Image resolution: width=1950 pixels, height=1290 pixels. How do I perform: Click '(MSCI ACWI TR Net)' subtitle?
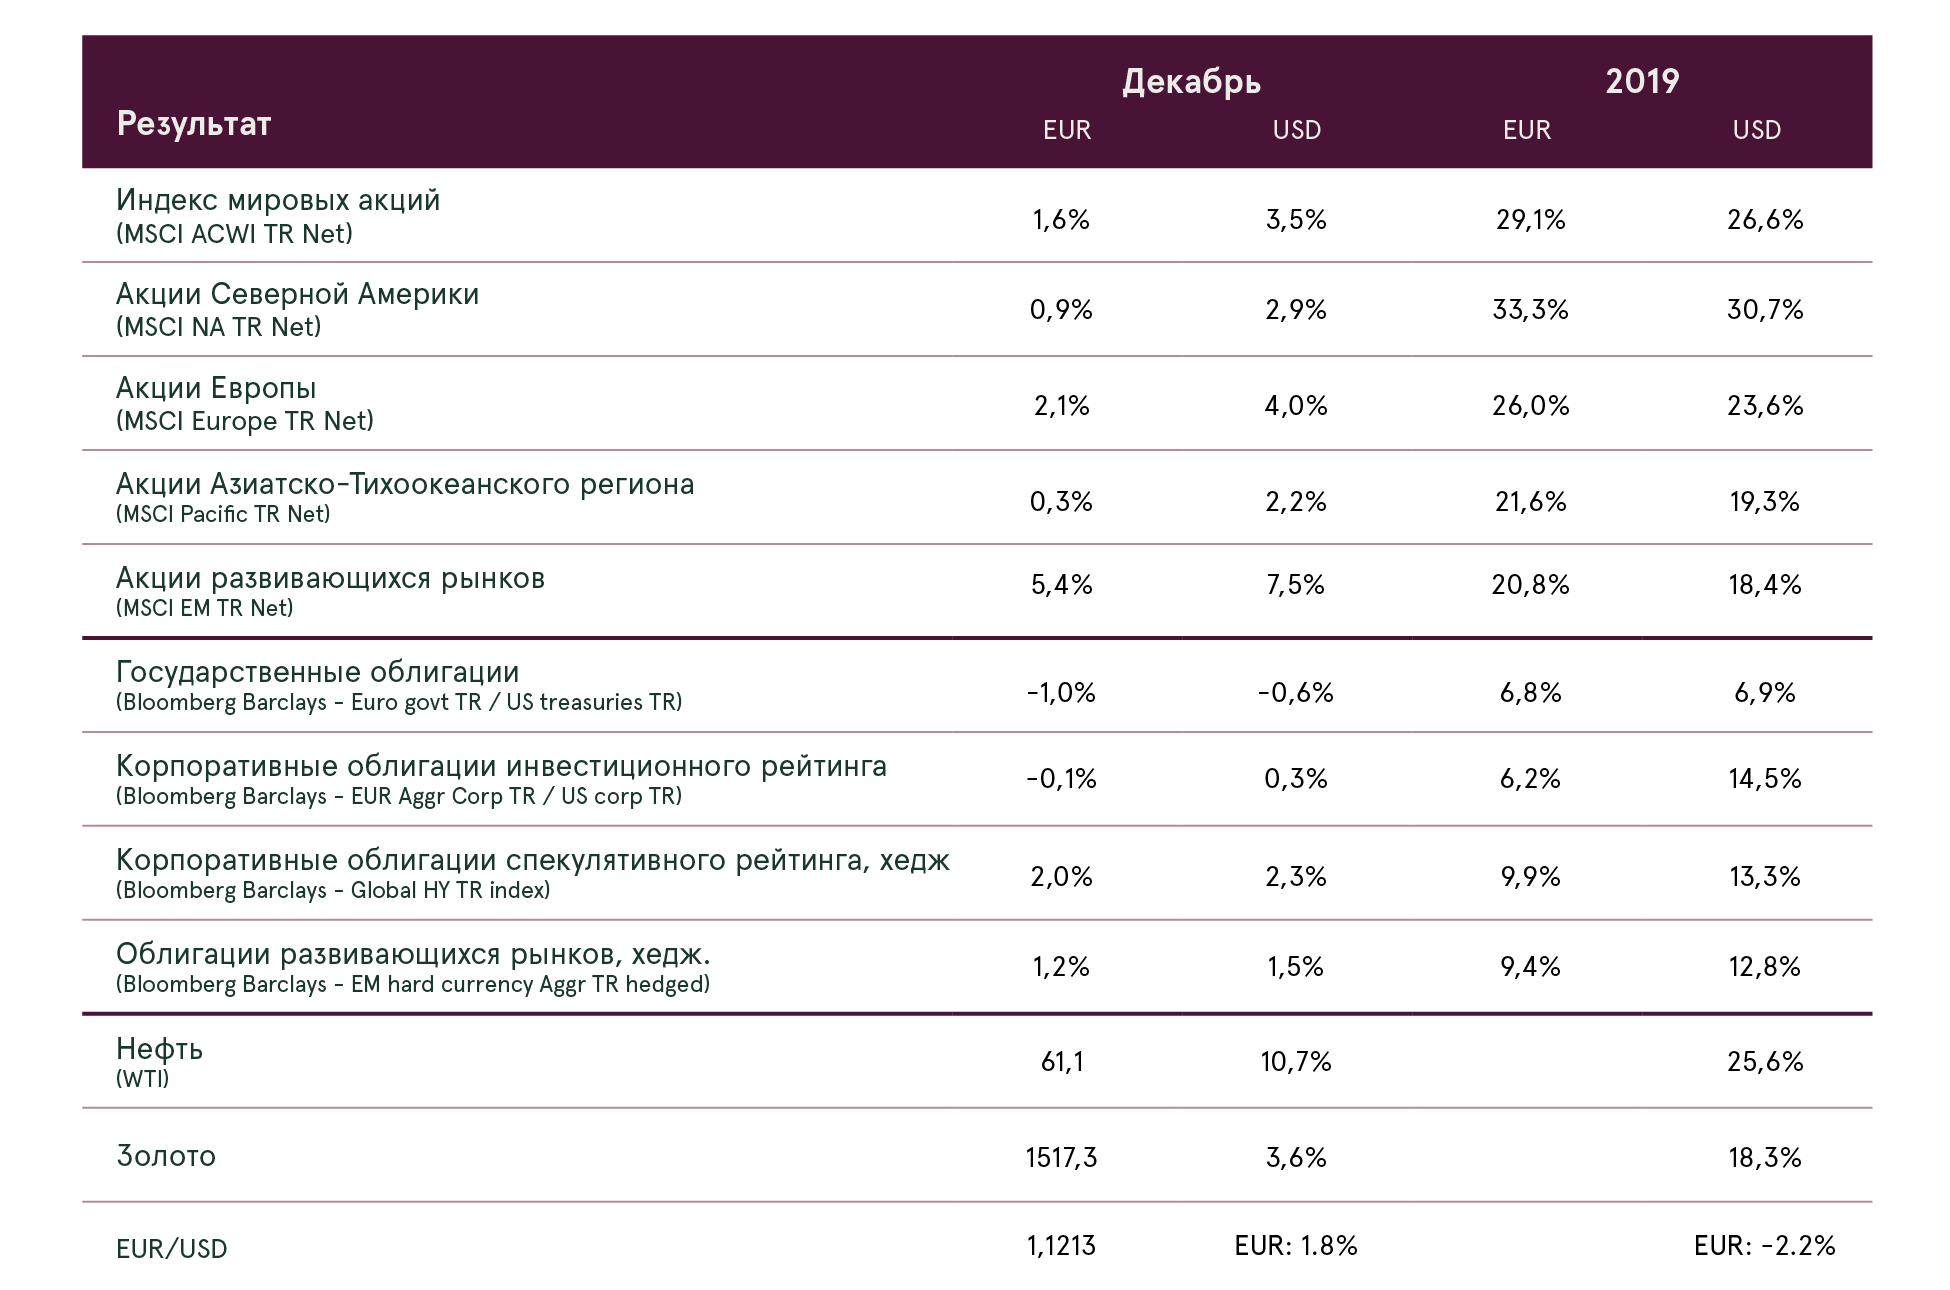pyautogui.click(x=234, y=234)
